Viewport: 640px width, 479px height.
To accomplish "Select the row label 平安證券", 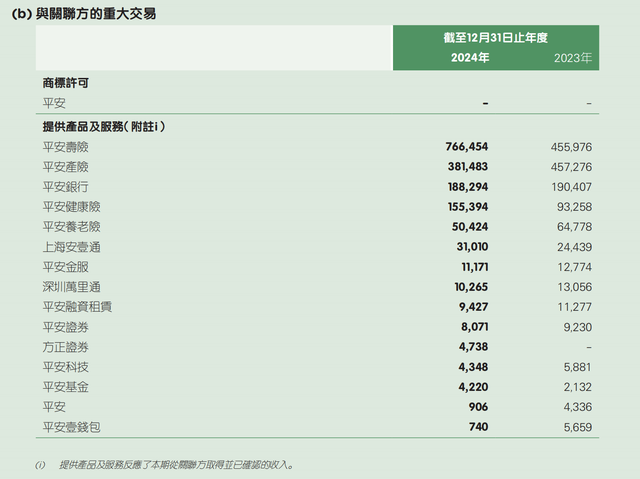I will coord(66,327).
